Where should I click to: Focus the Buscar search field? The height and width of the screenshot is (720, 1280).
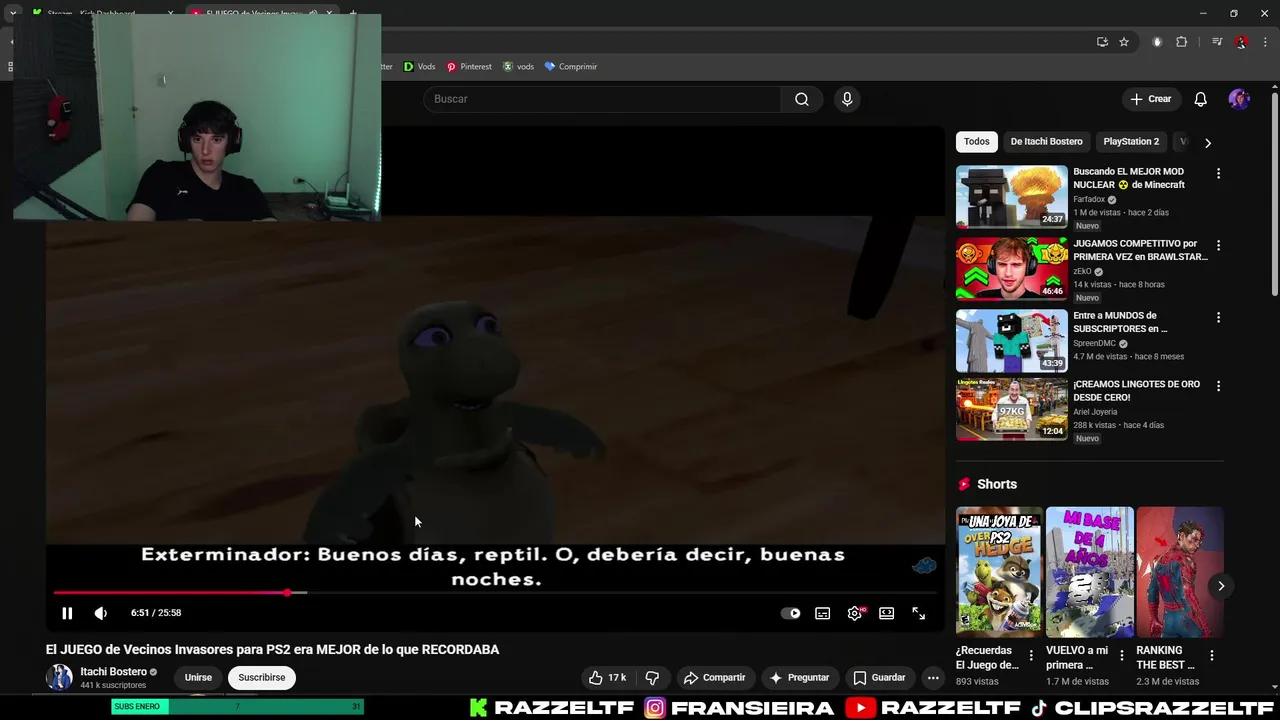coord(602,99)
